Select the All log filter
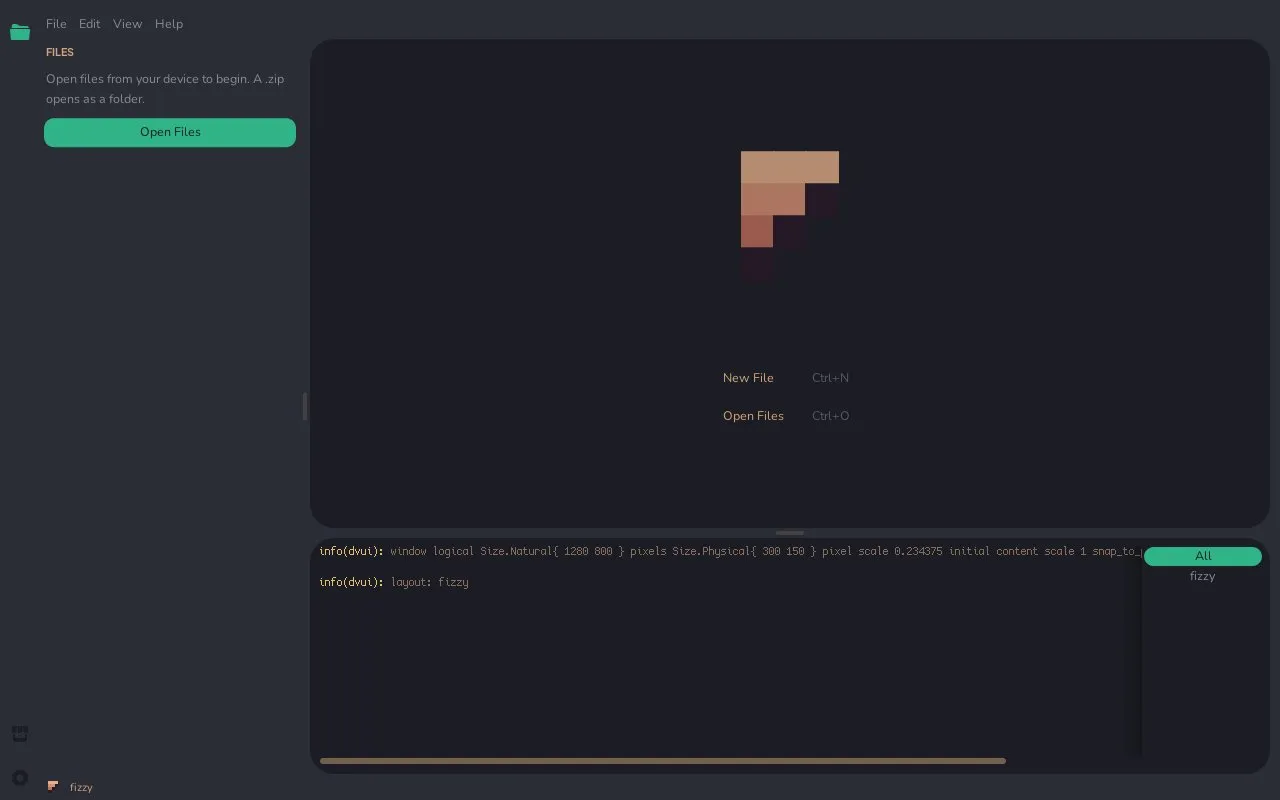Screen dimensions: 1280x800 coord(1203,556)
